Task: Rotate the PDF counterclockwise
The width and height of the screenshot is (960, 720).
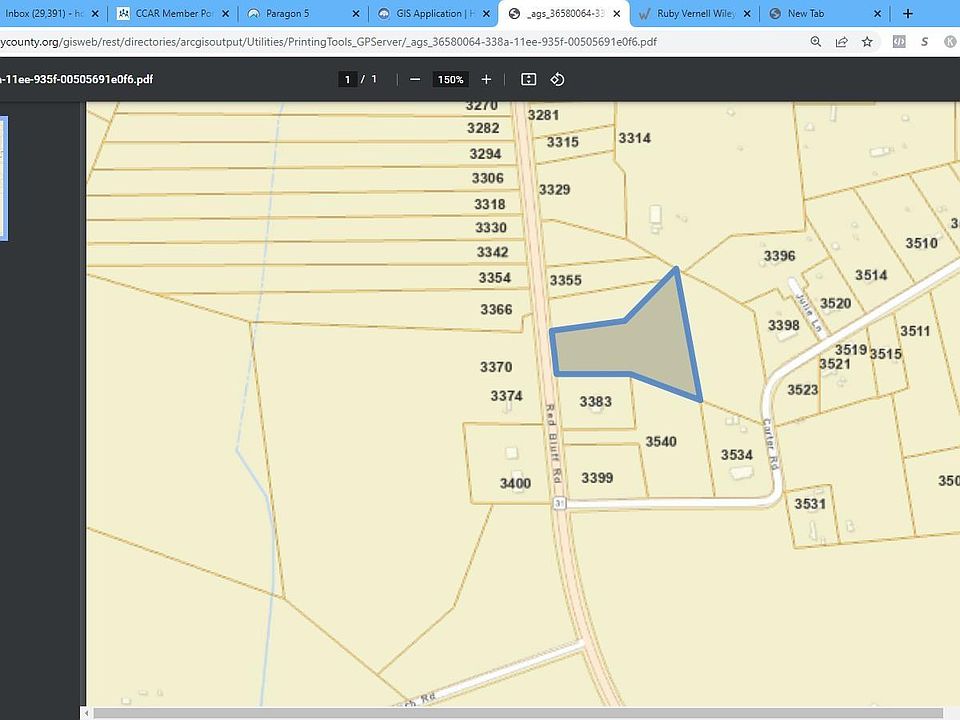Action: tap(557, 80)
